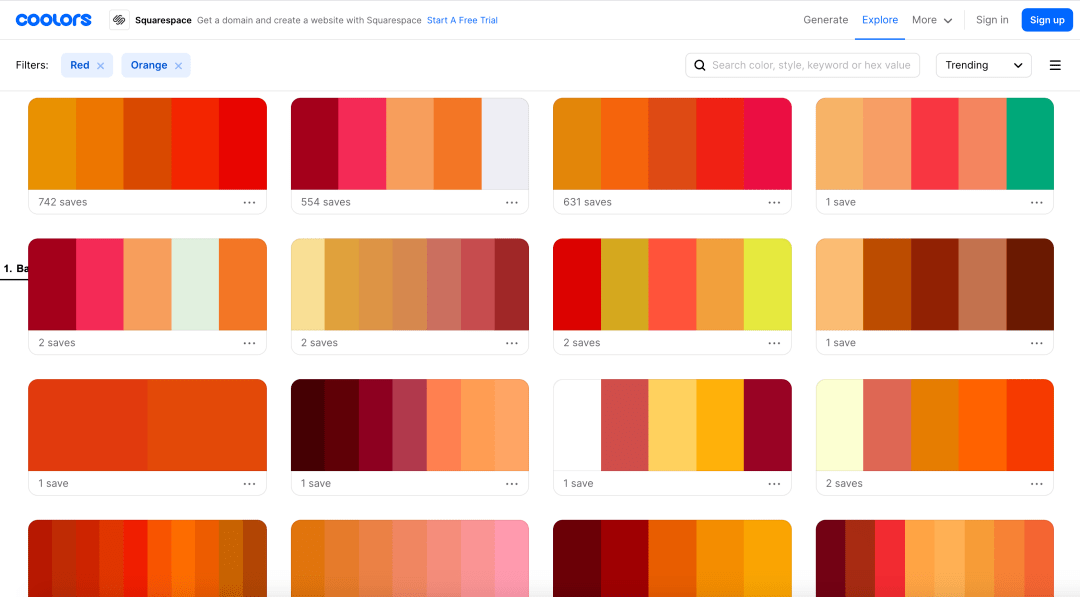Screen dimensions: 1080x597
Task: Open the hamburger menu icon beside Trending
Action: pyautogui.click(x=1055, y=65)
